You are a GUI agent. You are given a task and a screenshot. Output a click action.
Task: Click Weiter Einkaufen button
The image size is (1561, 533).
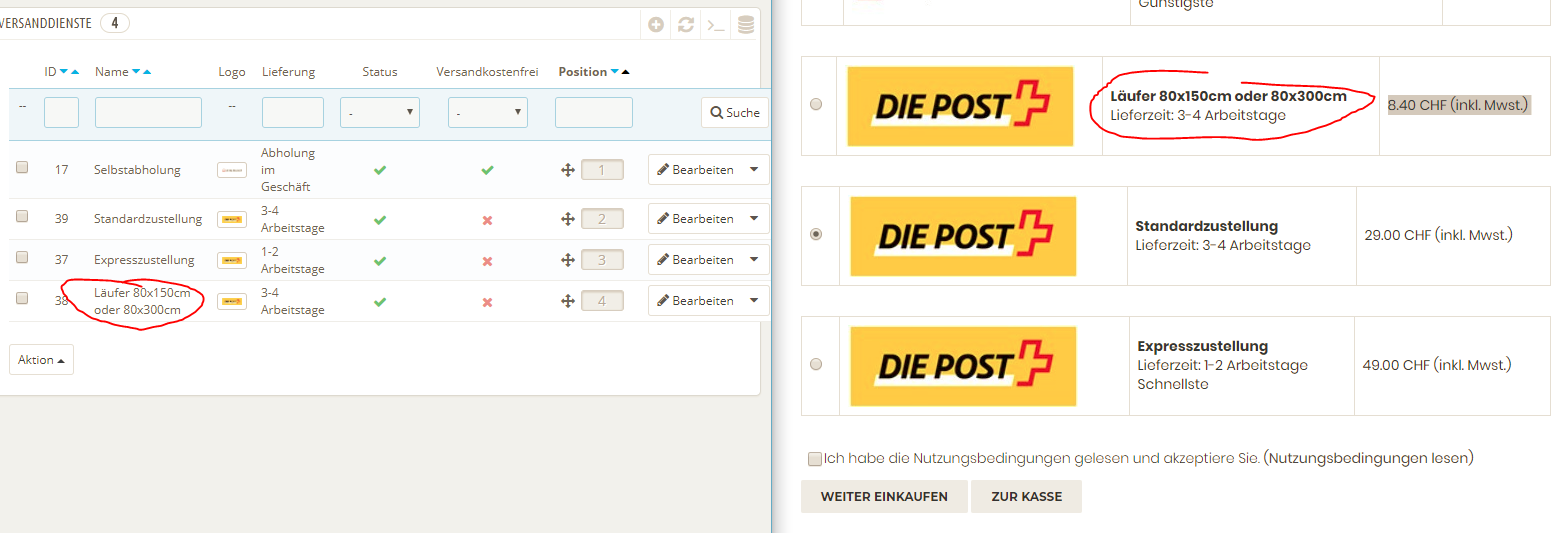[884, 497]
